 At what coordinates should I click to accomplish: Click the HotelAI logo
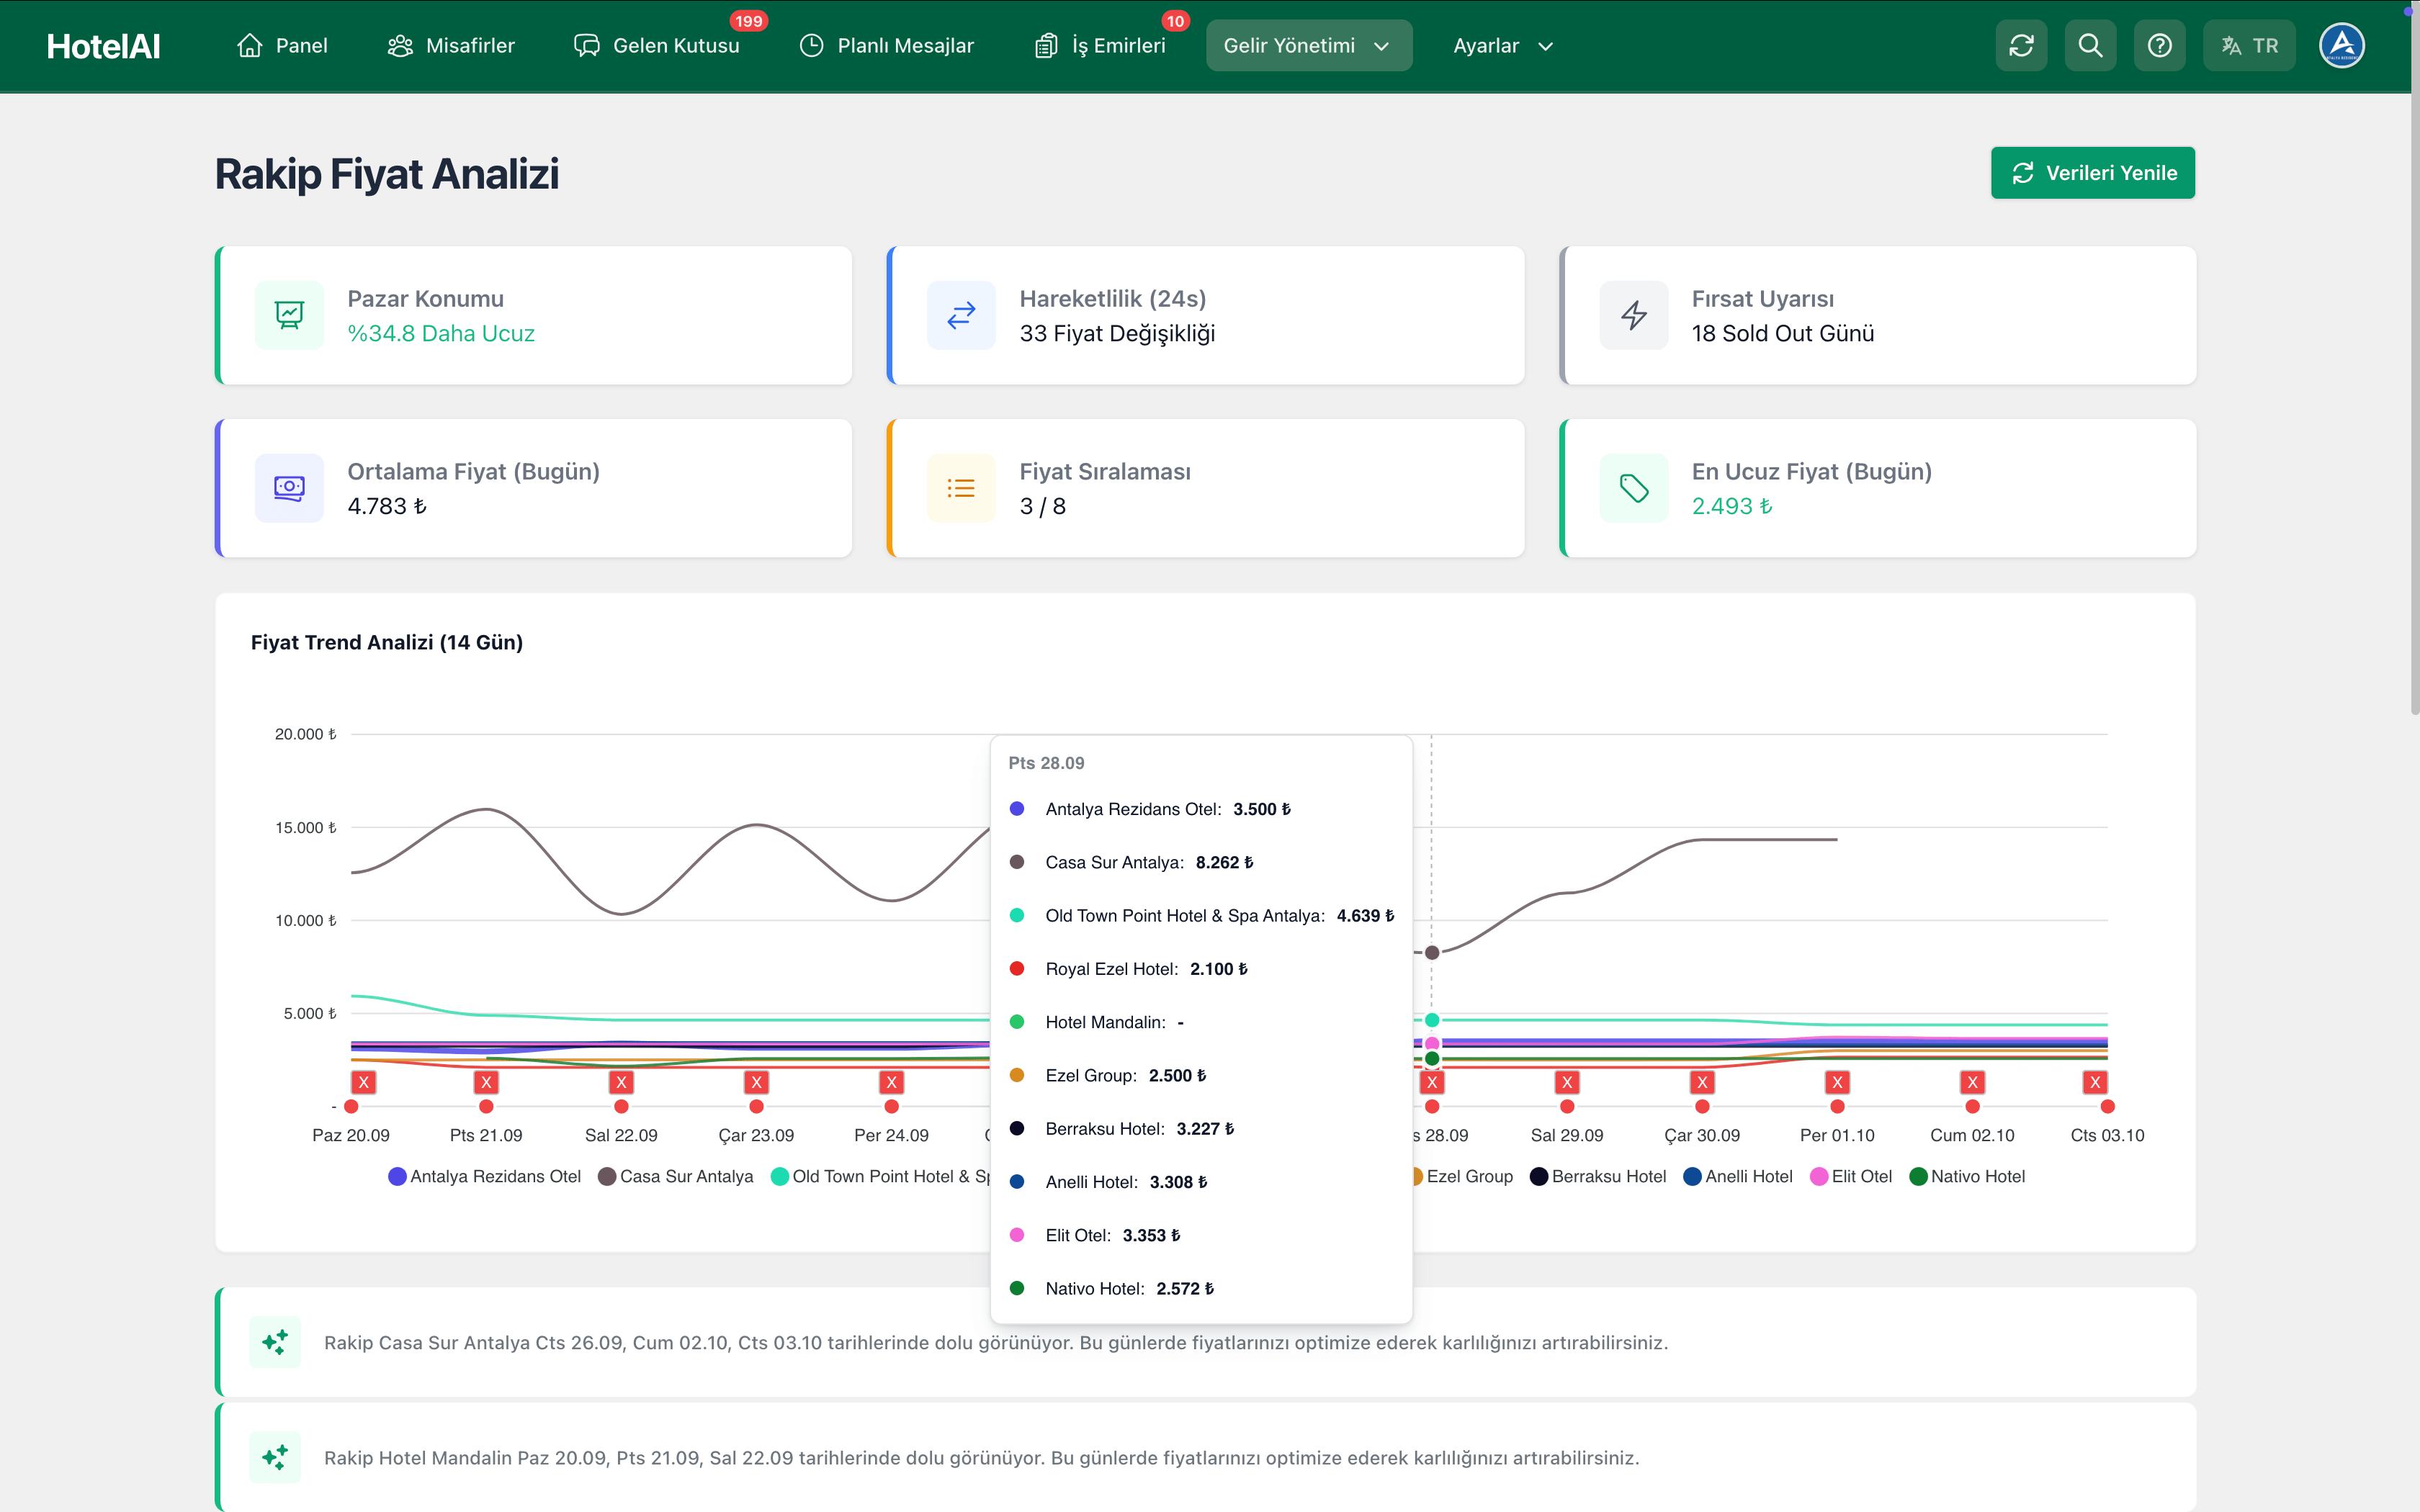[x=103, y=46]
